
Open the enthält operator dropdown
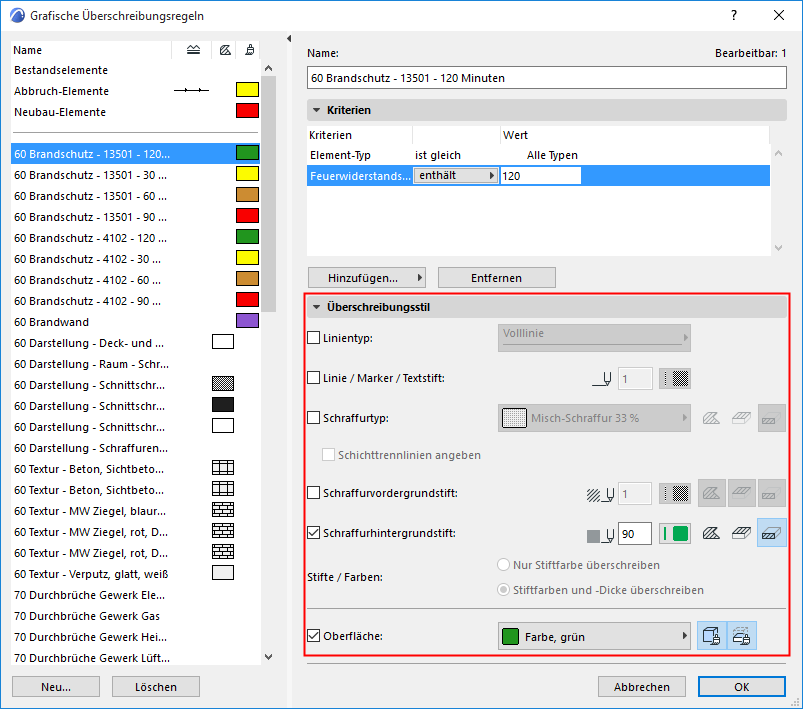(456, 176)
